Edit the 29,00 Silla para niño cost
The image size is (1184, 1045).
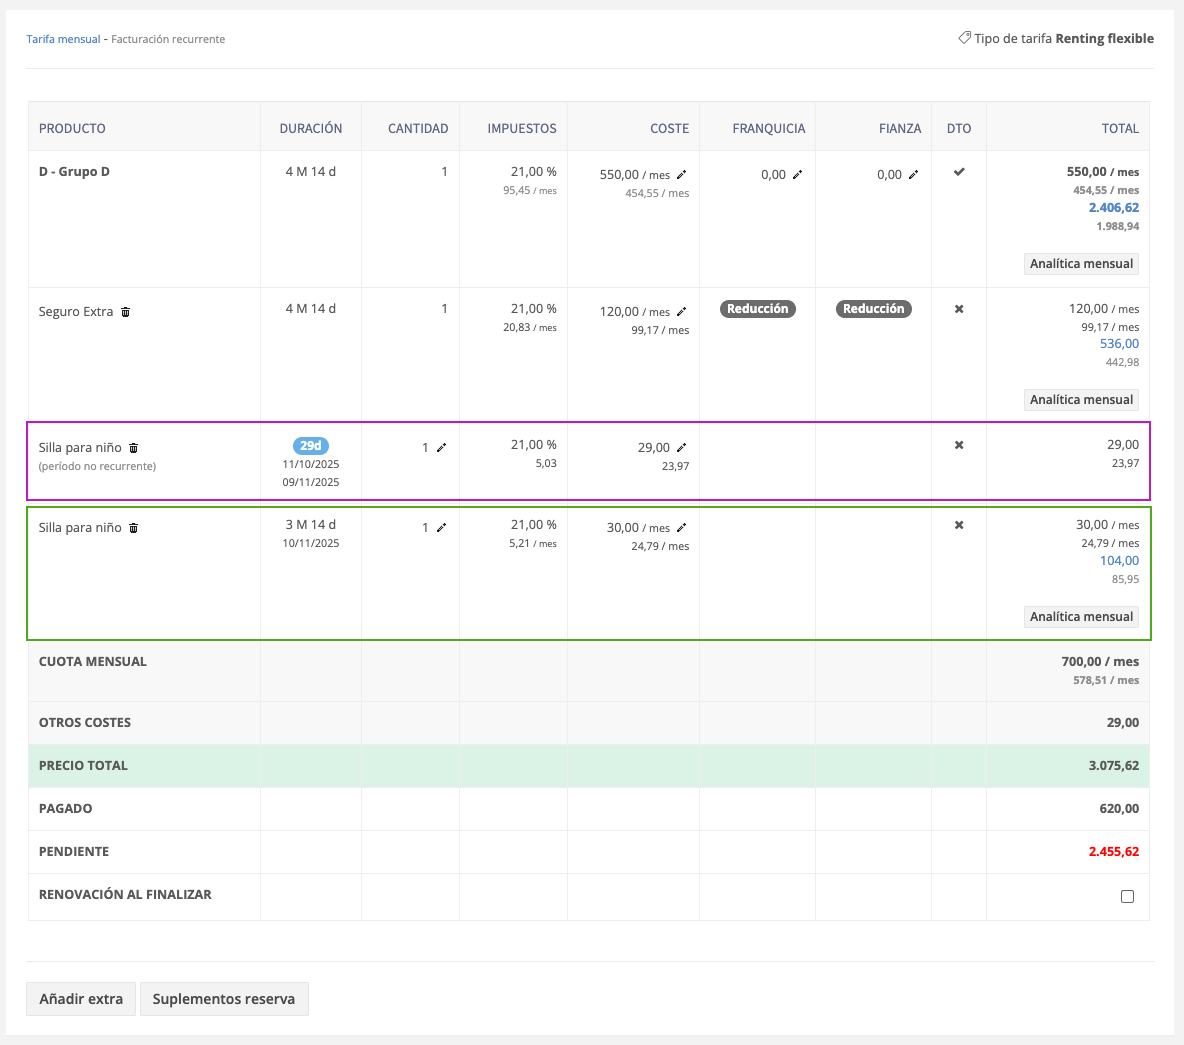pyautogui.click(x=682, y=447)
